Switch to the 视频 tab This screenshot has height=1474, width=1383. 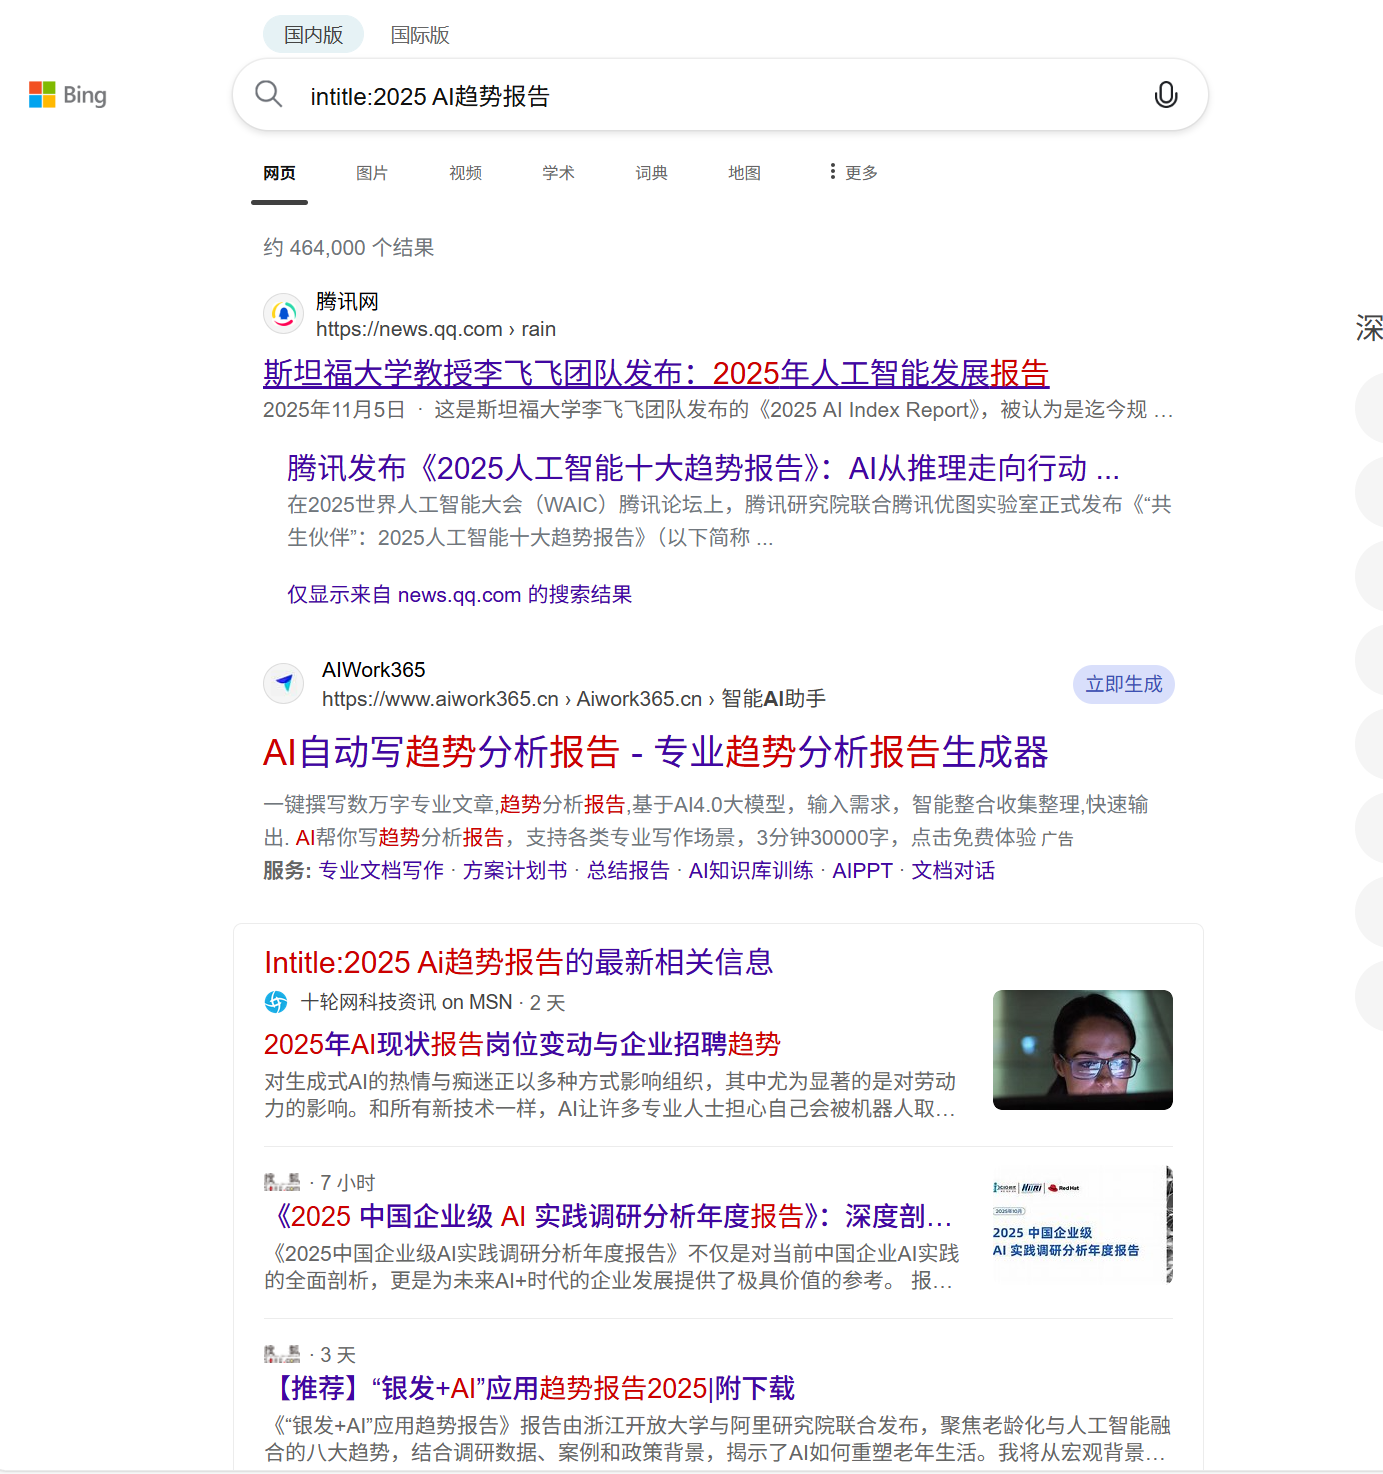tap(464, 172)
